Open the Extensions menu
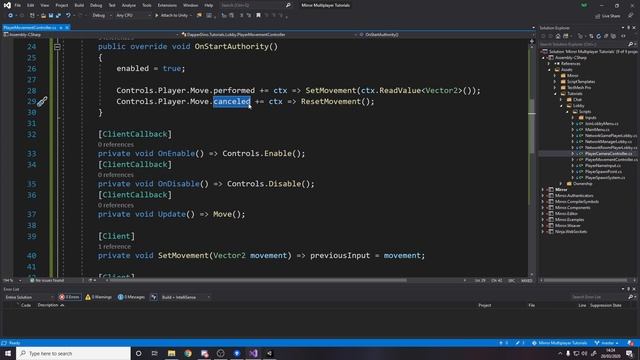Viewport: 640px width, 360px height. 167,5
